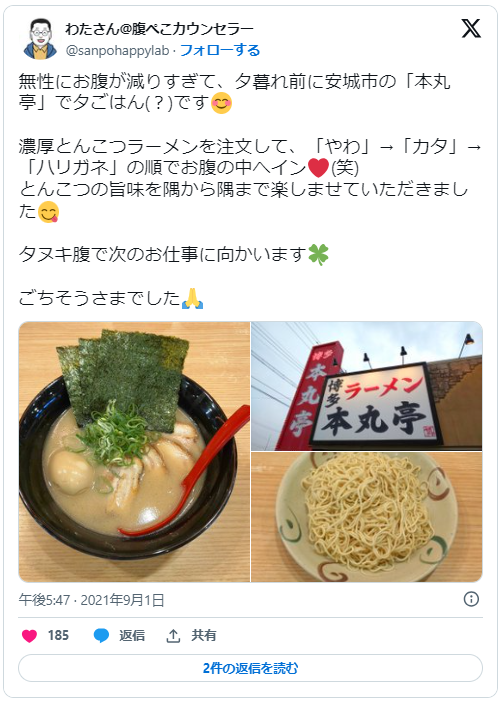Image resolution: width=501 pixels, height=702 pixels.
Task: Click the 共有 share label
Action: click(204, 635)
